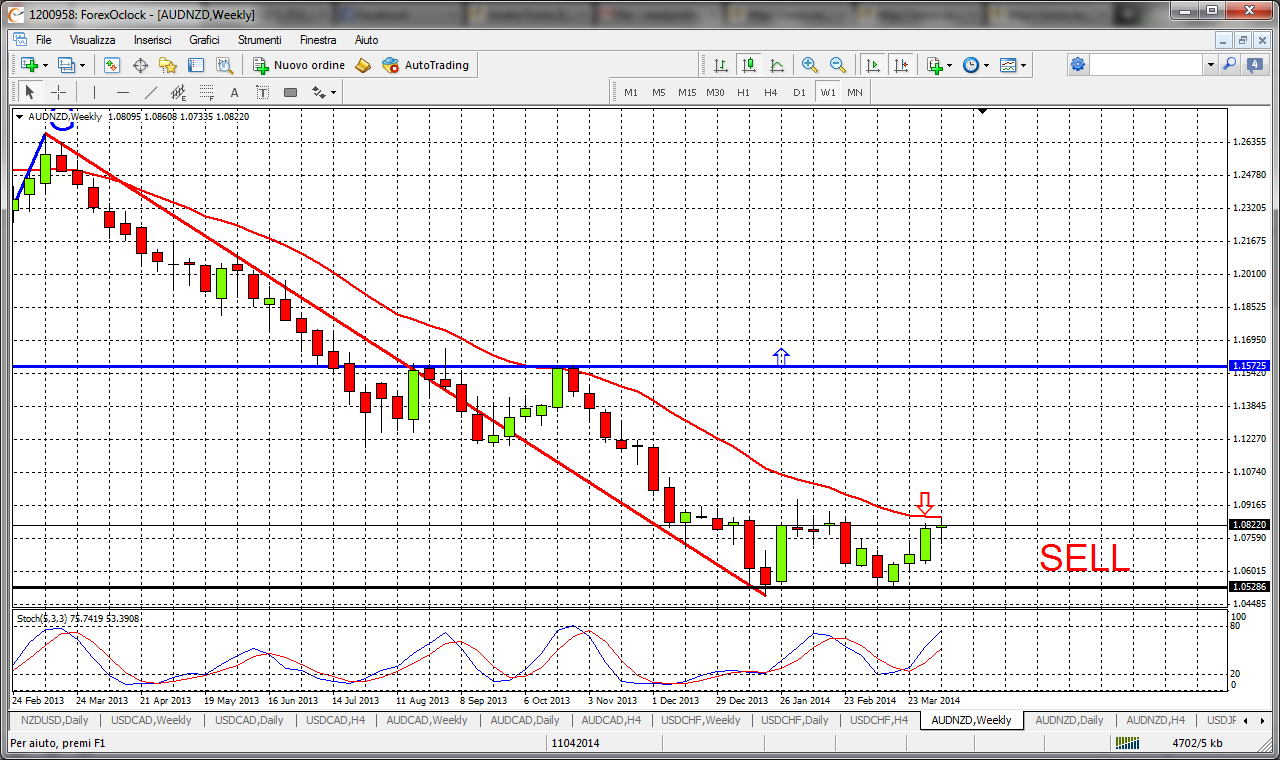This screenshot has height=760, width=1280.
Task: Open the Indicators list icon
Action: coord(934,65)
